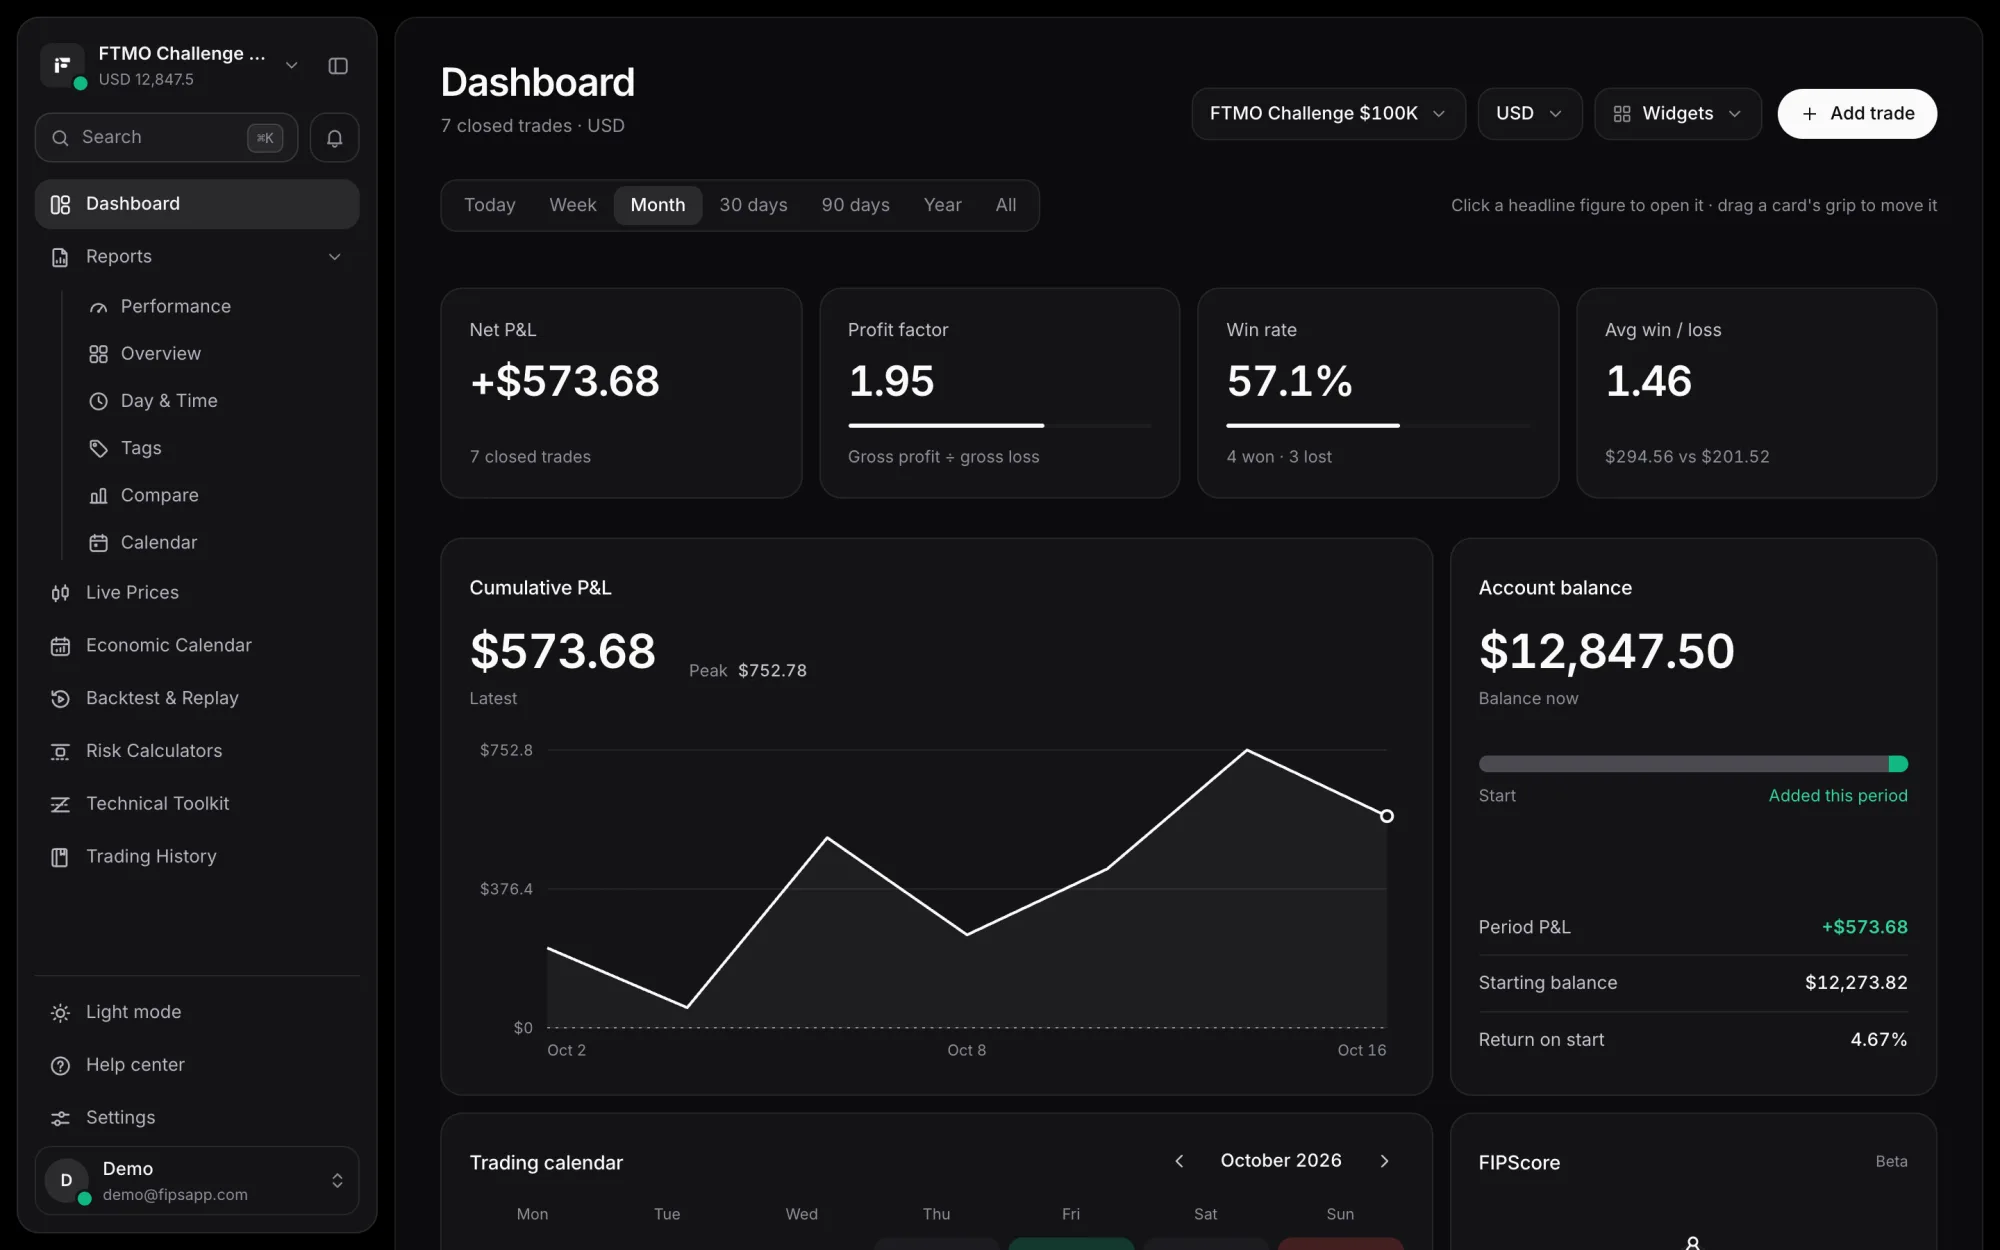Go to previous month in trading calendar

1179,1161
